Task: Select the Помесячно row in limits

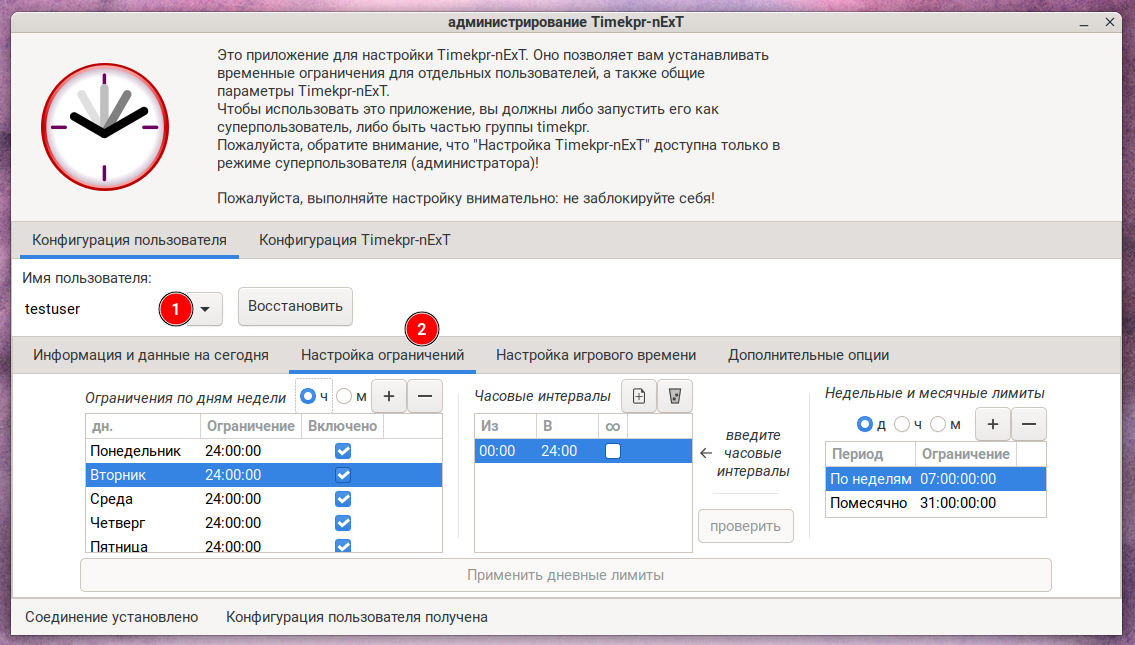Action: (x=868, y=503)
